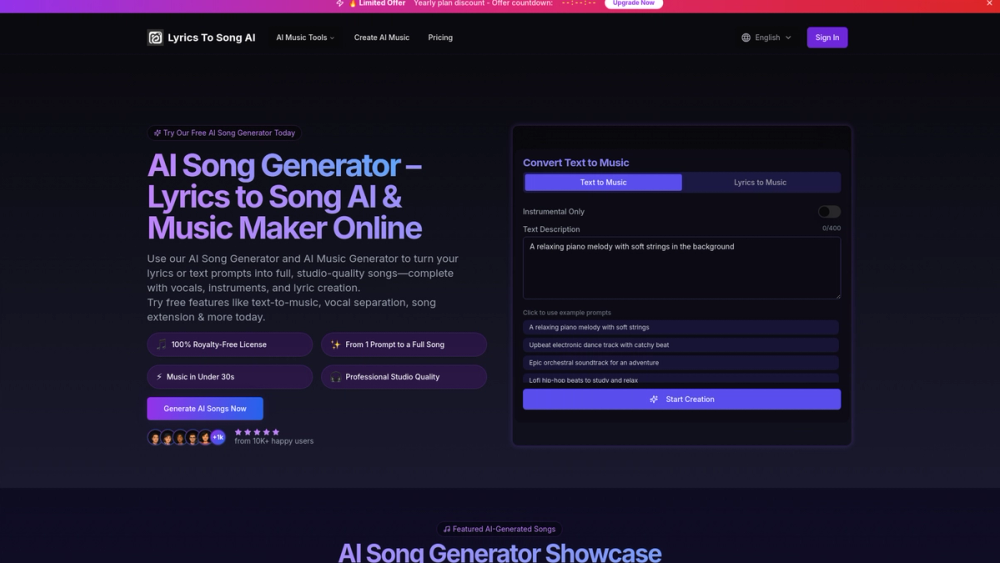Screen dimensions: 1000x563
Task: Expand the AI Music Tools menu
Action: (x=305, y=38)
